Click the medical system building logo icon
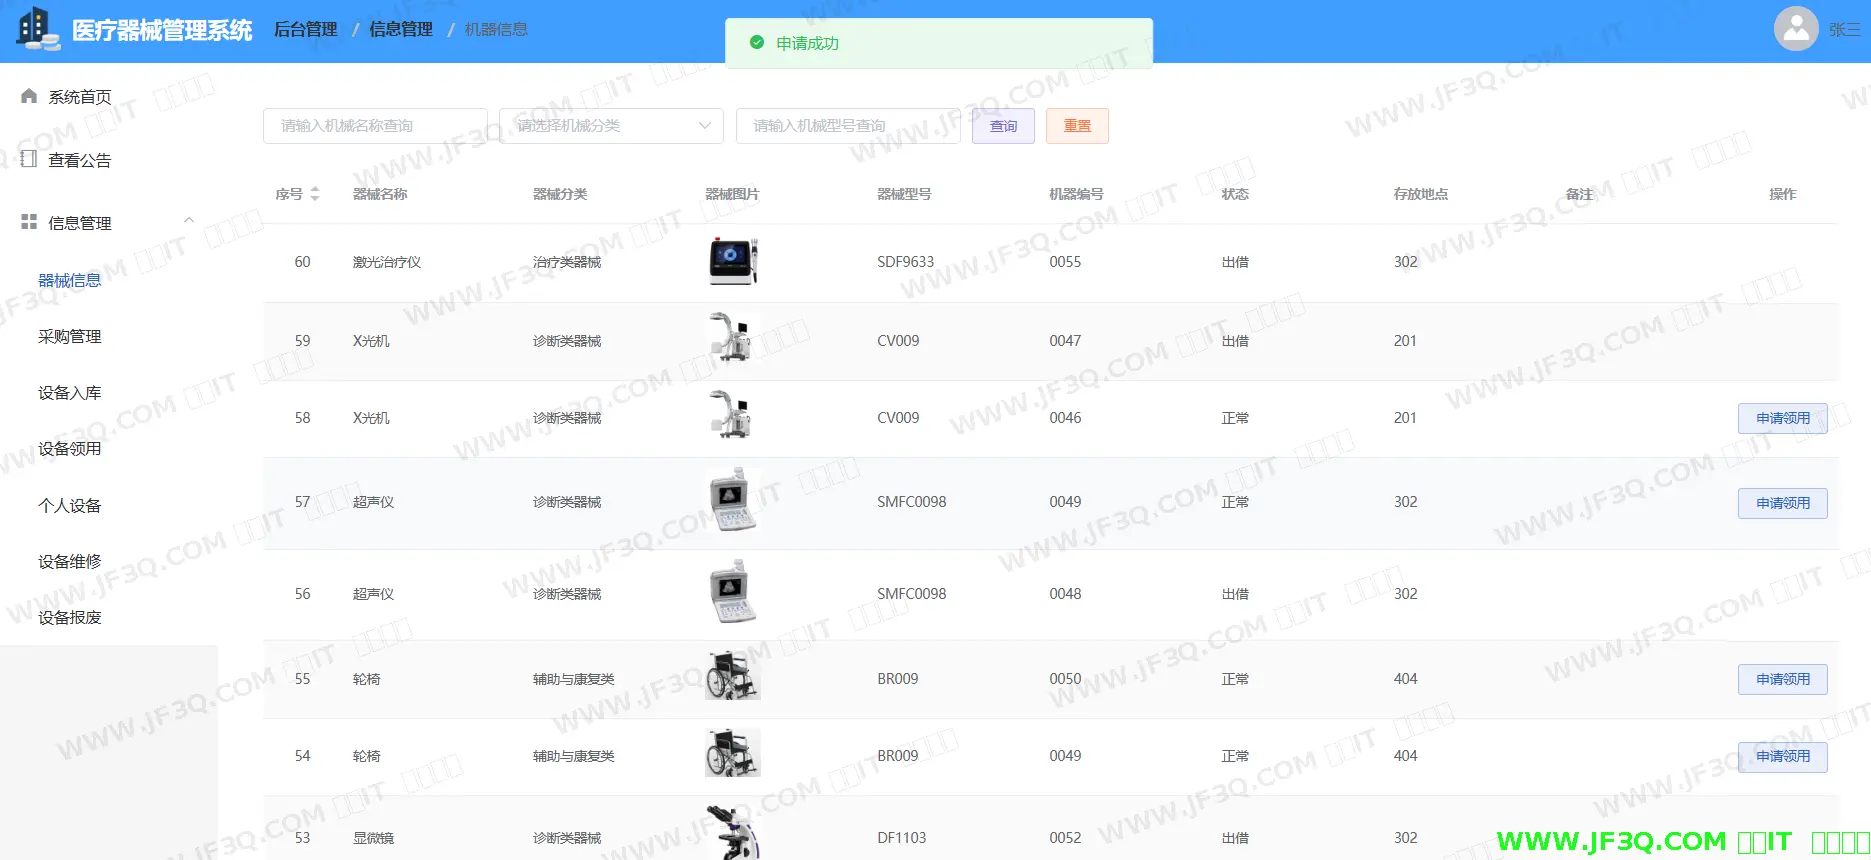The height and width of the screenshot is (860, 1871). click(37, 28)
